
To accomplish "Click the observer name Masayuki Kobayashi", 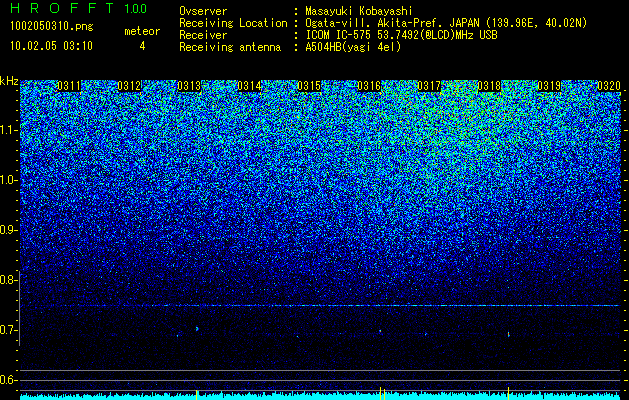I will [x=359, y=11].
